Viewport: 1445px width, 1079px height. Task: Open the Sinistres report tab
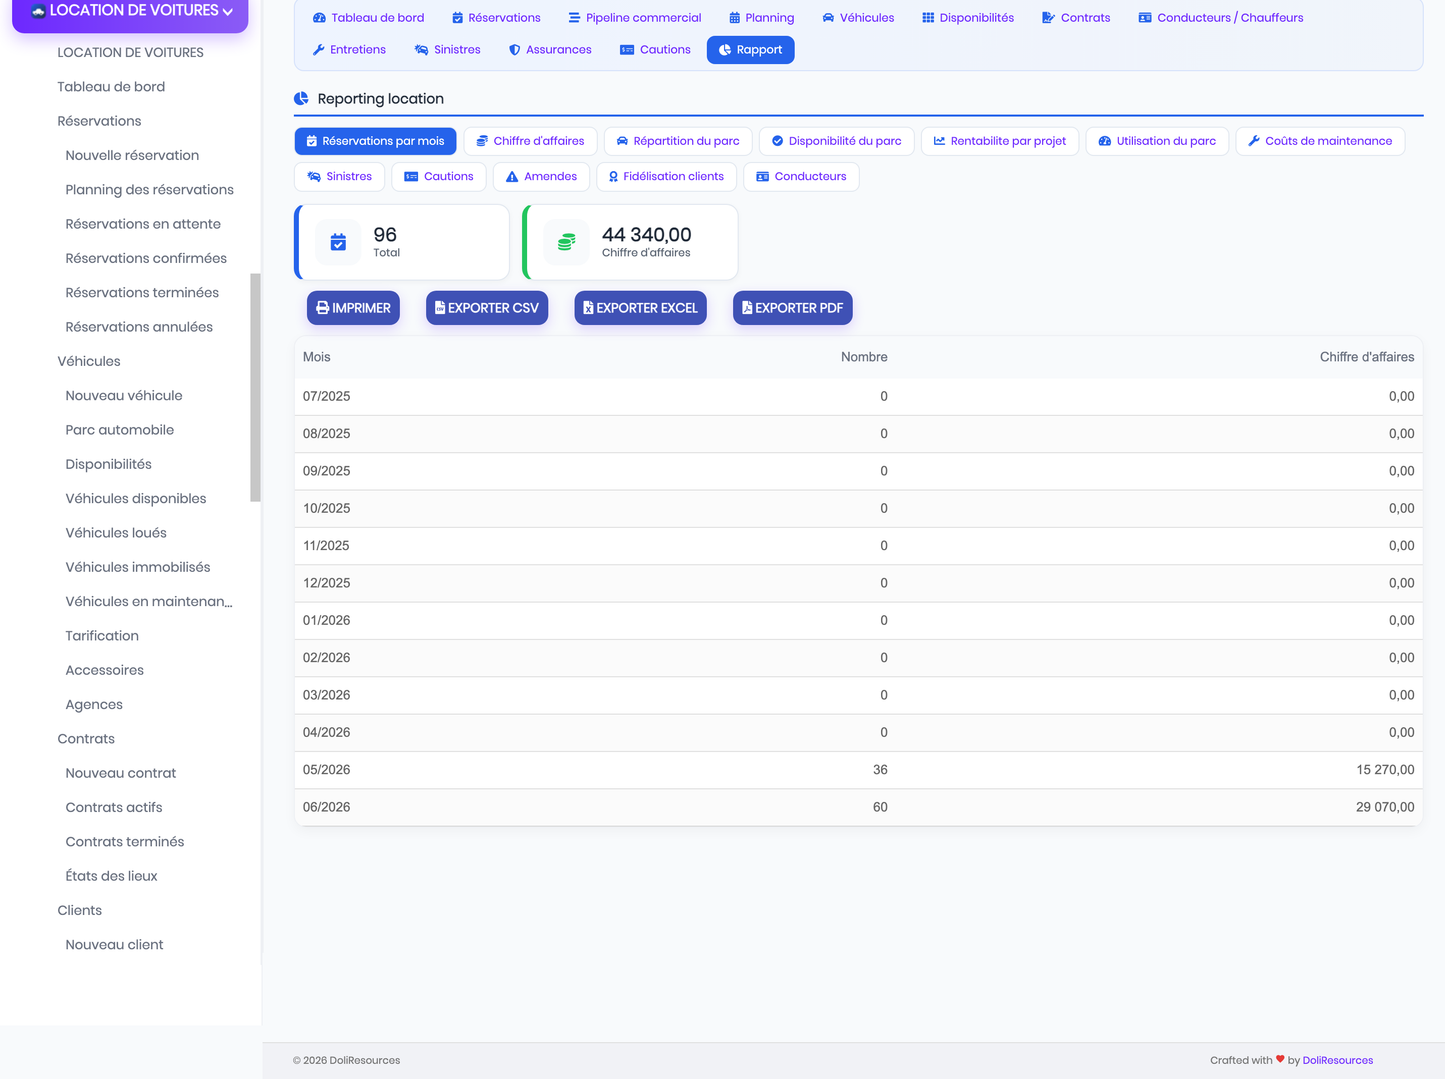(340, 177)
